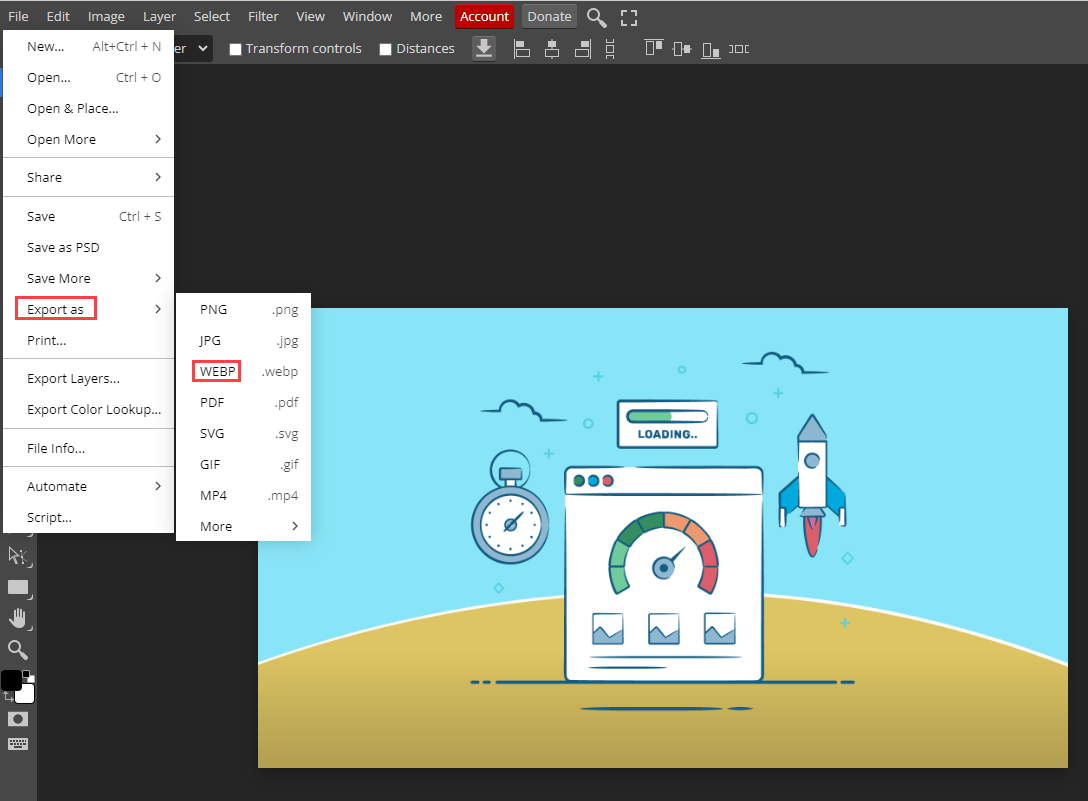Select the Hand tool
Viewport: 1088px width, 801px height.
coord(18,618)
